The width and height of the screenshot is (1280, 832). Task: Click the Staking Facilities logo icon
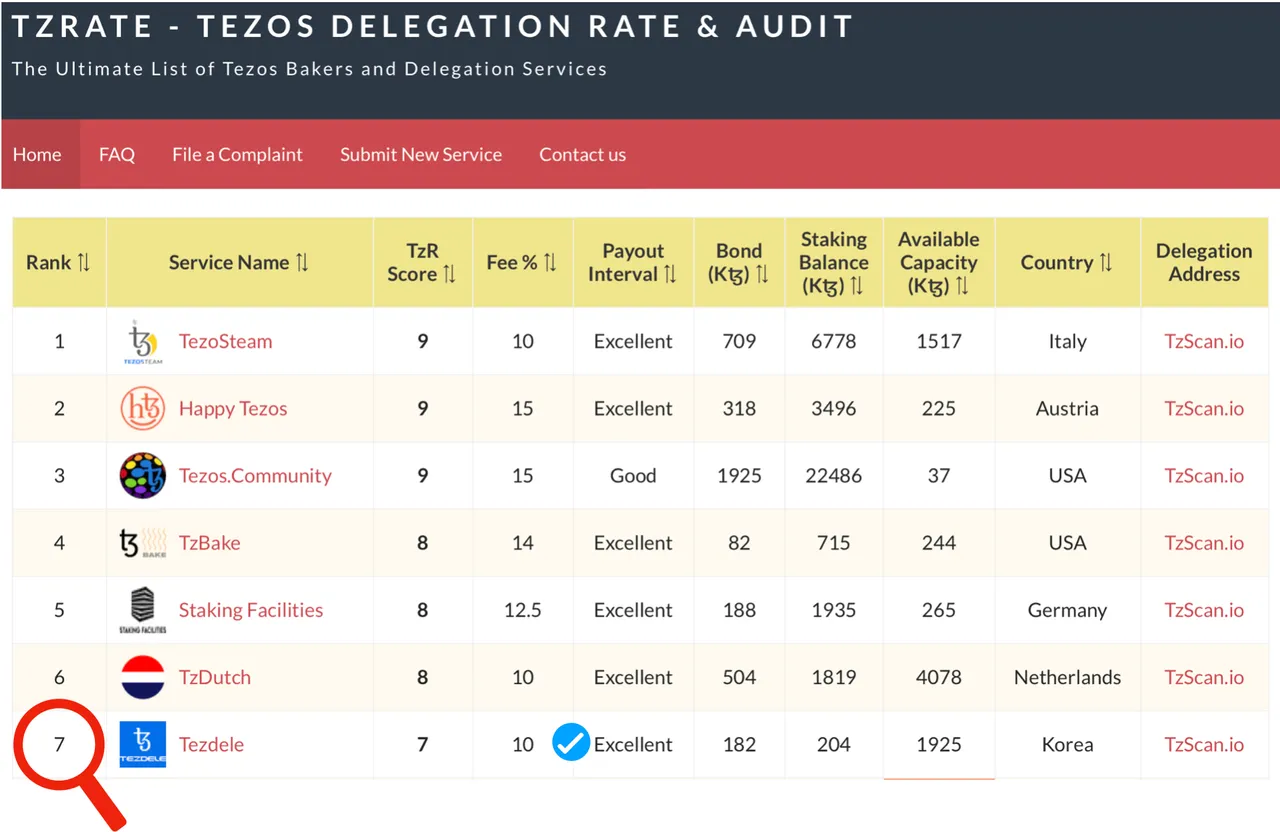142,610
